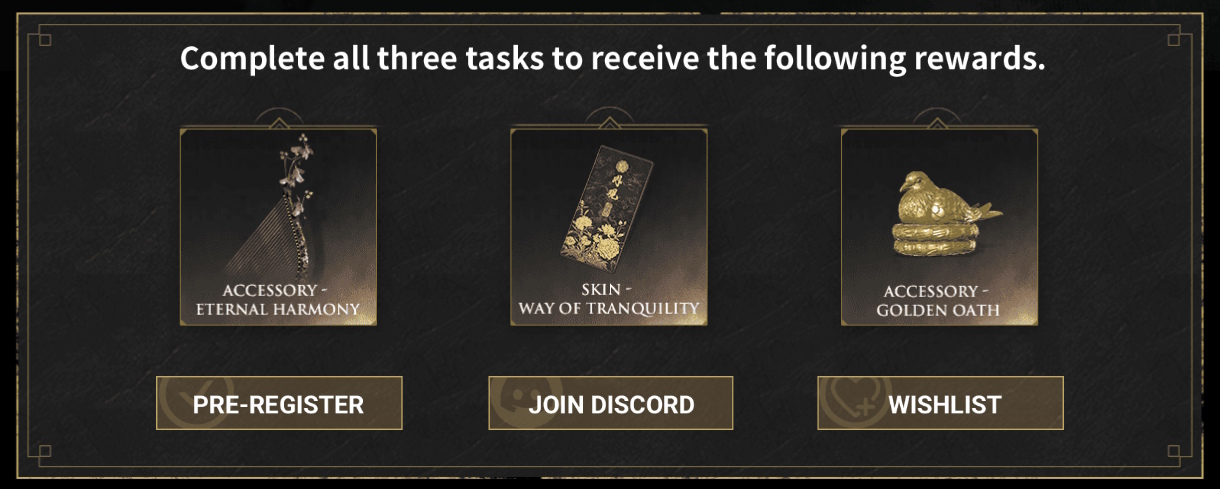Click the arch ornament above the Eternal Harmony card

pos(279,117)
